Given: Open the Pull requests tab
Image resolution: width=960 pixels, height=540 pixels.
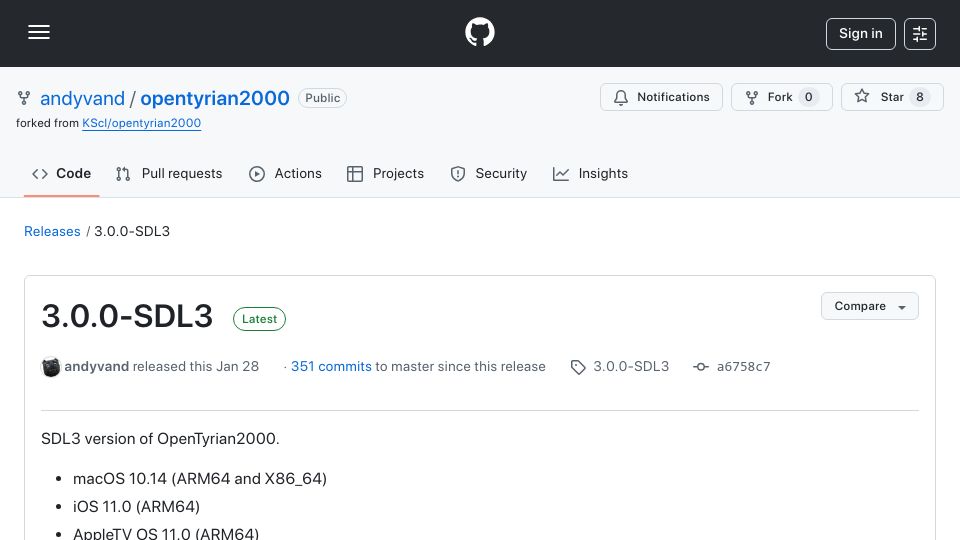Looking at the screenshot, I should [169, 174].
